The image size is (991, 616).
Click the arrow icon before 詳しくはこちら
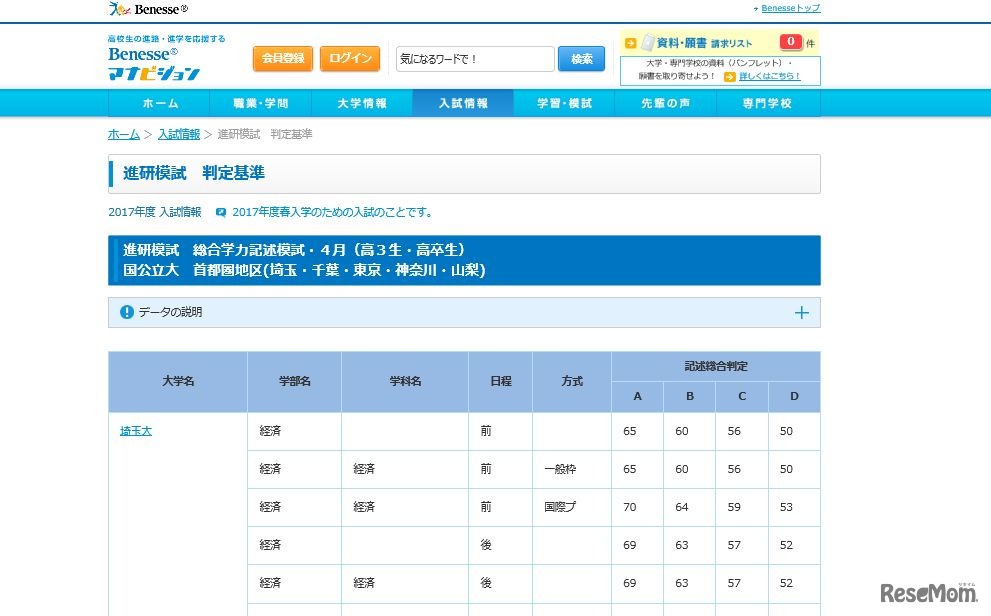coord(730,76)
